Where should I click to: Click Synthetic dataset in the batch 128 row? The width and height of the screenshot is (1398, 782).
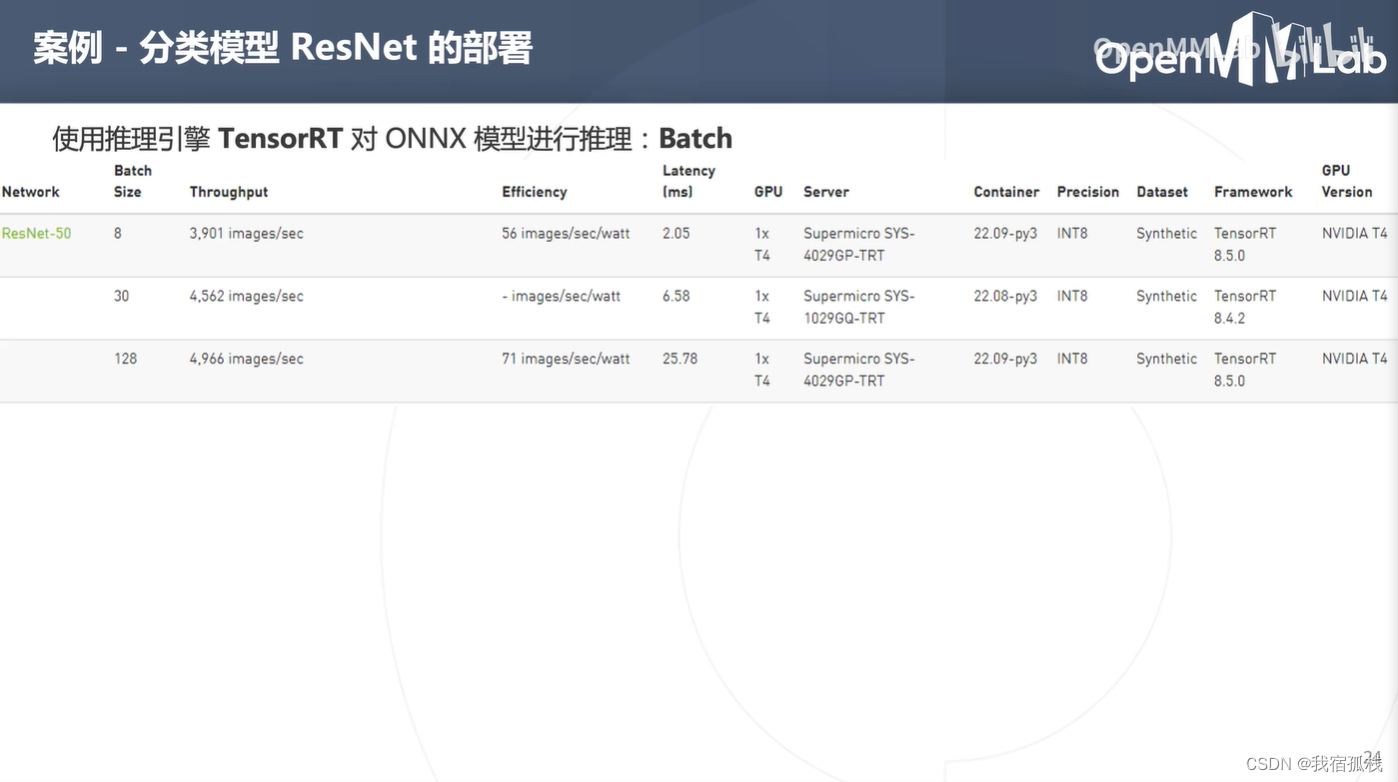coord(1166,359)
